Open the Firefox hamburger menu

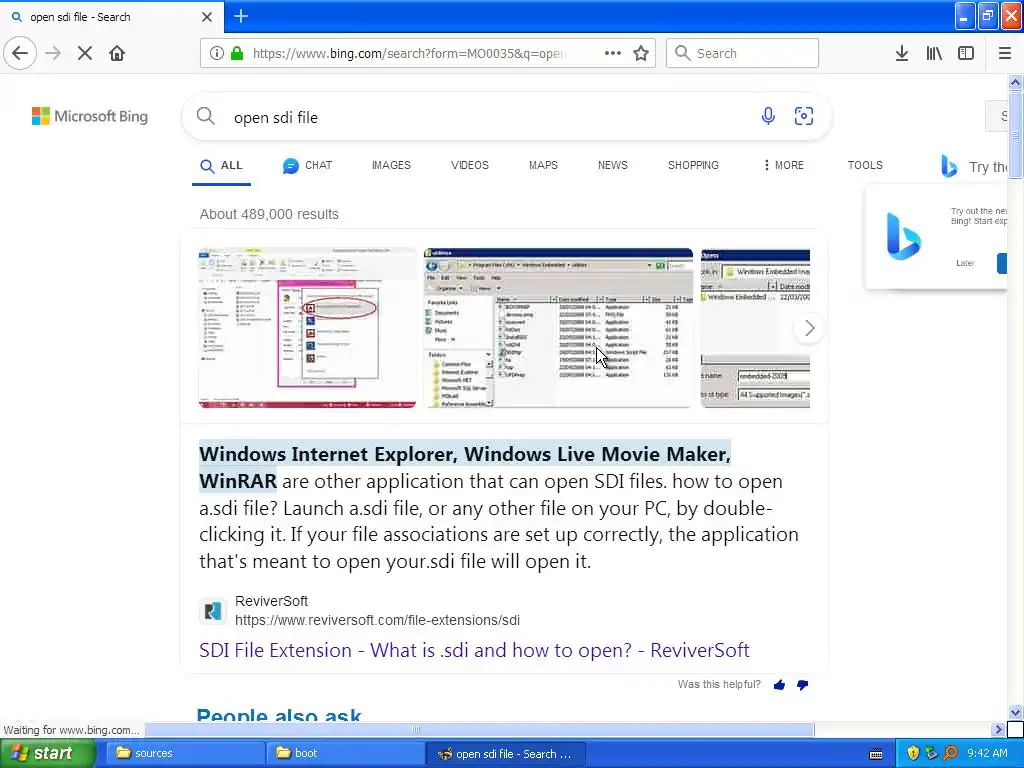[1005, 54]
